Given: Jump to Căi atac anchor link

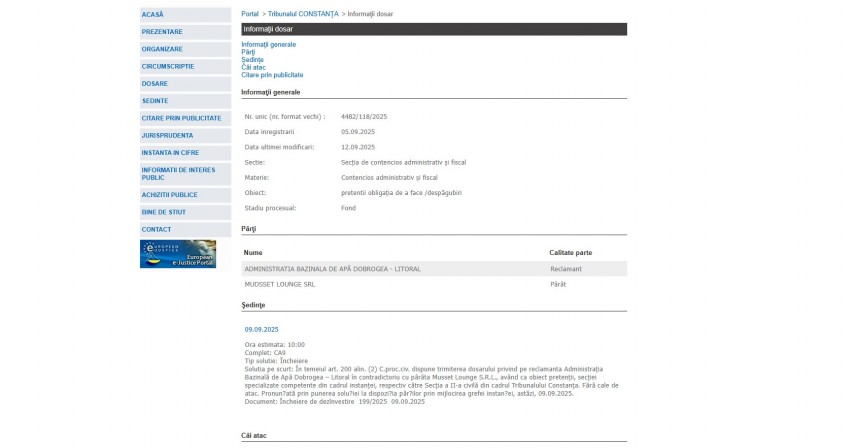Looking at the screenshot, I should [x=253, y=67].
